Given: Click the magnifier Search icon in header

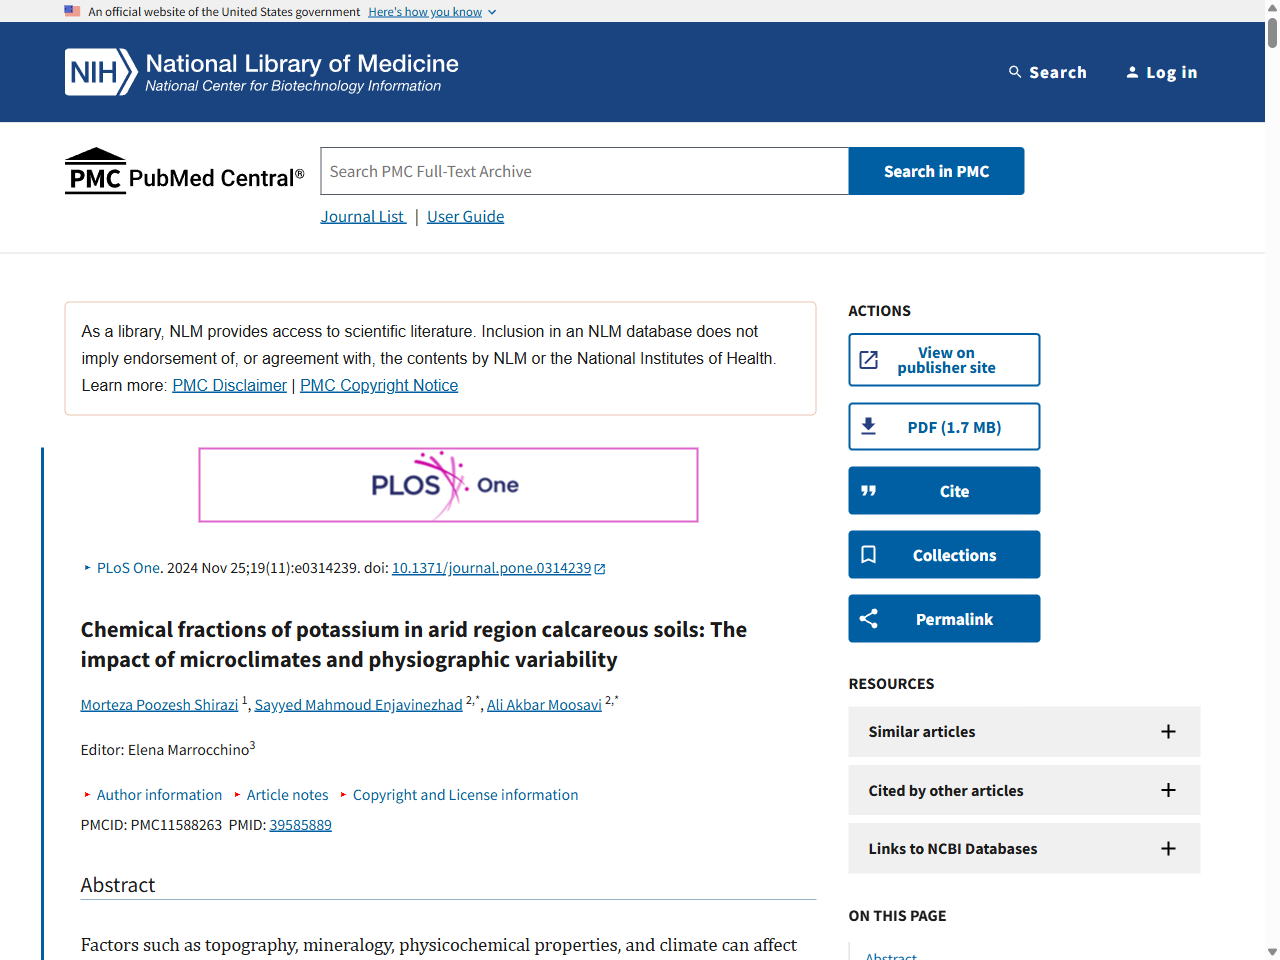Looking at the screenshot, I should tap(1015, 72).
